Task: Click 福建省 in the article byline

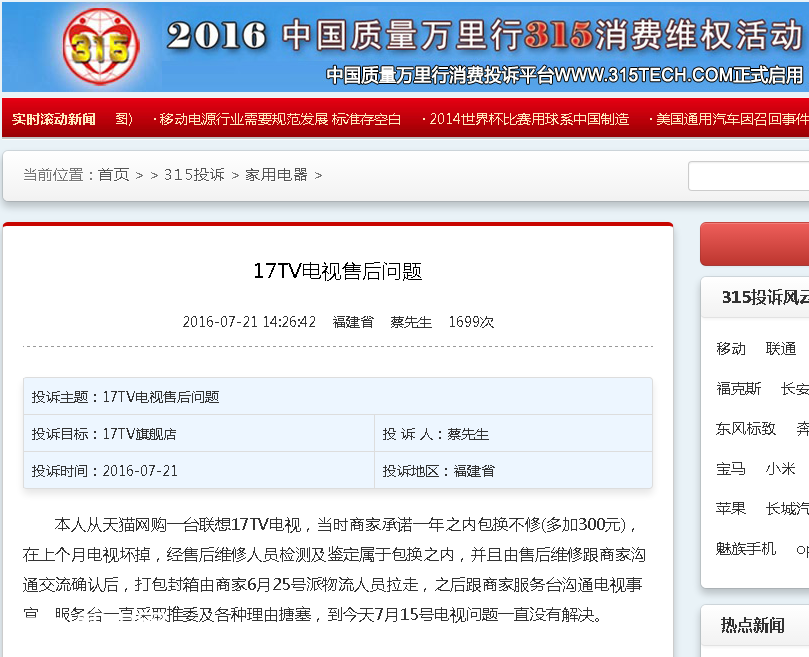Action: (x=353, y=322)
